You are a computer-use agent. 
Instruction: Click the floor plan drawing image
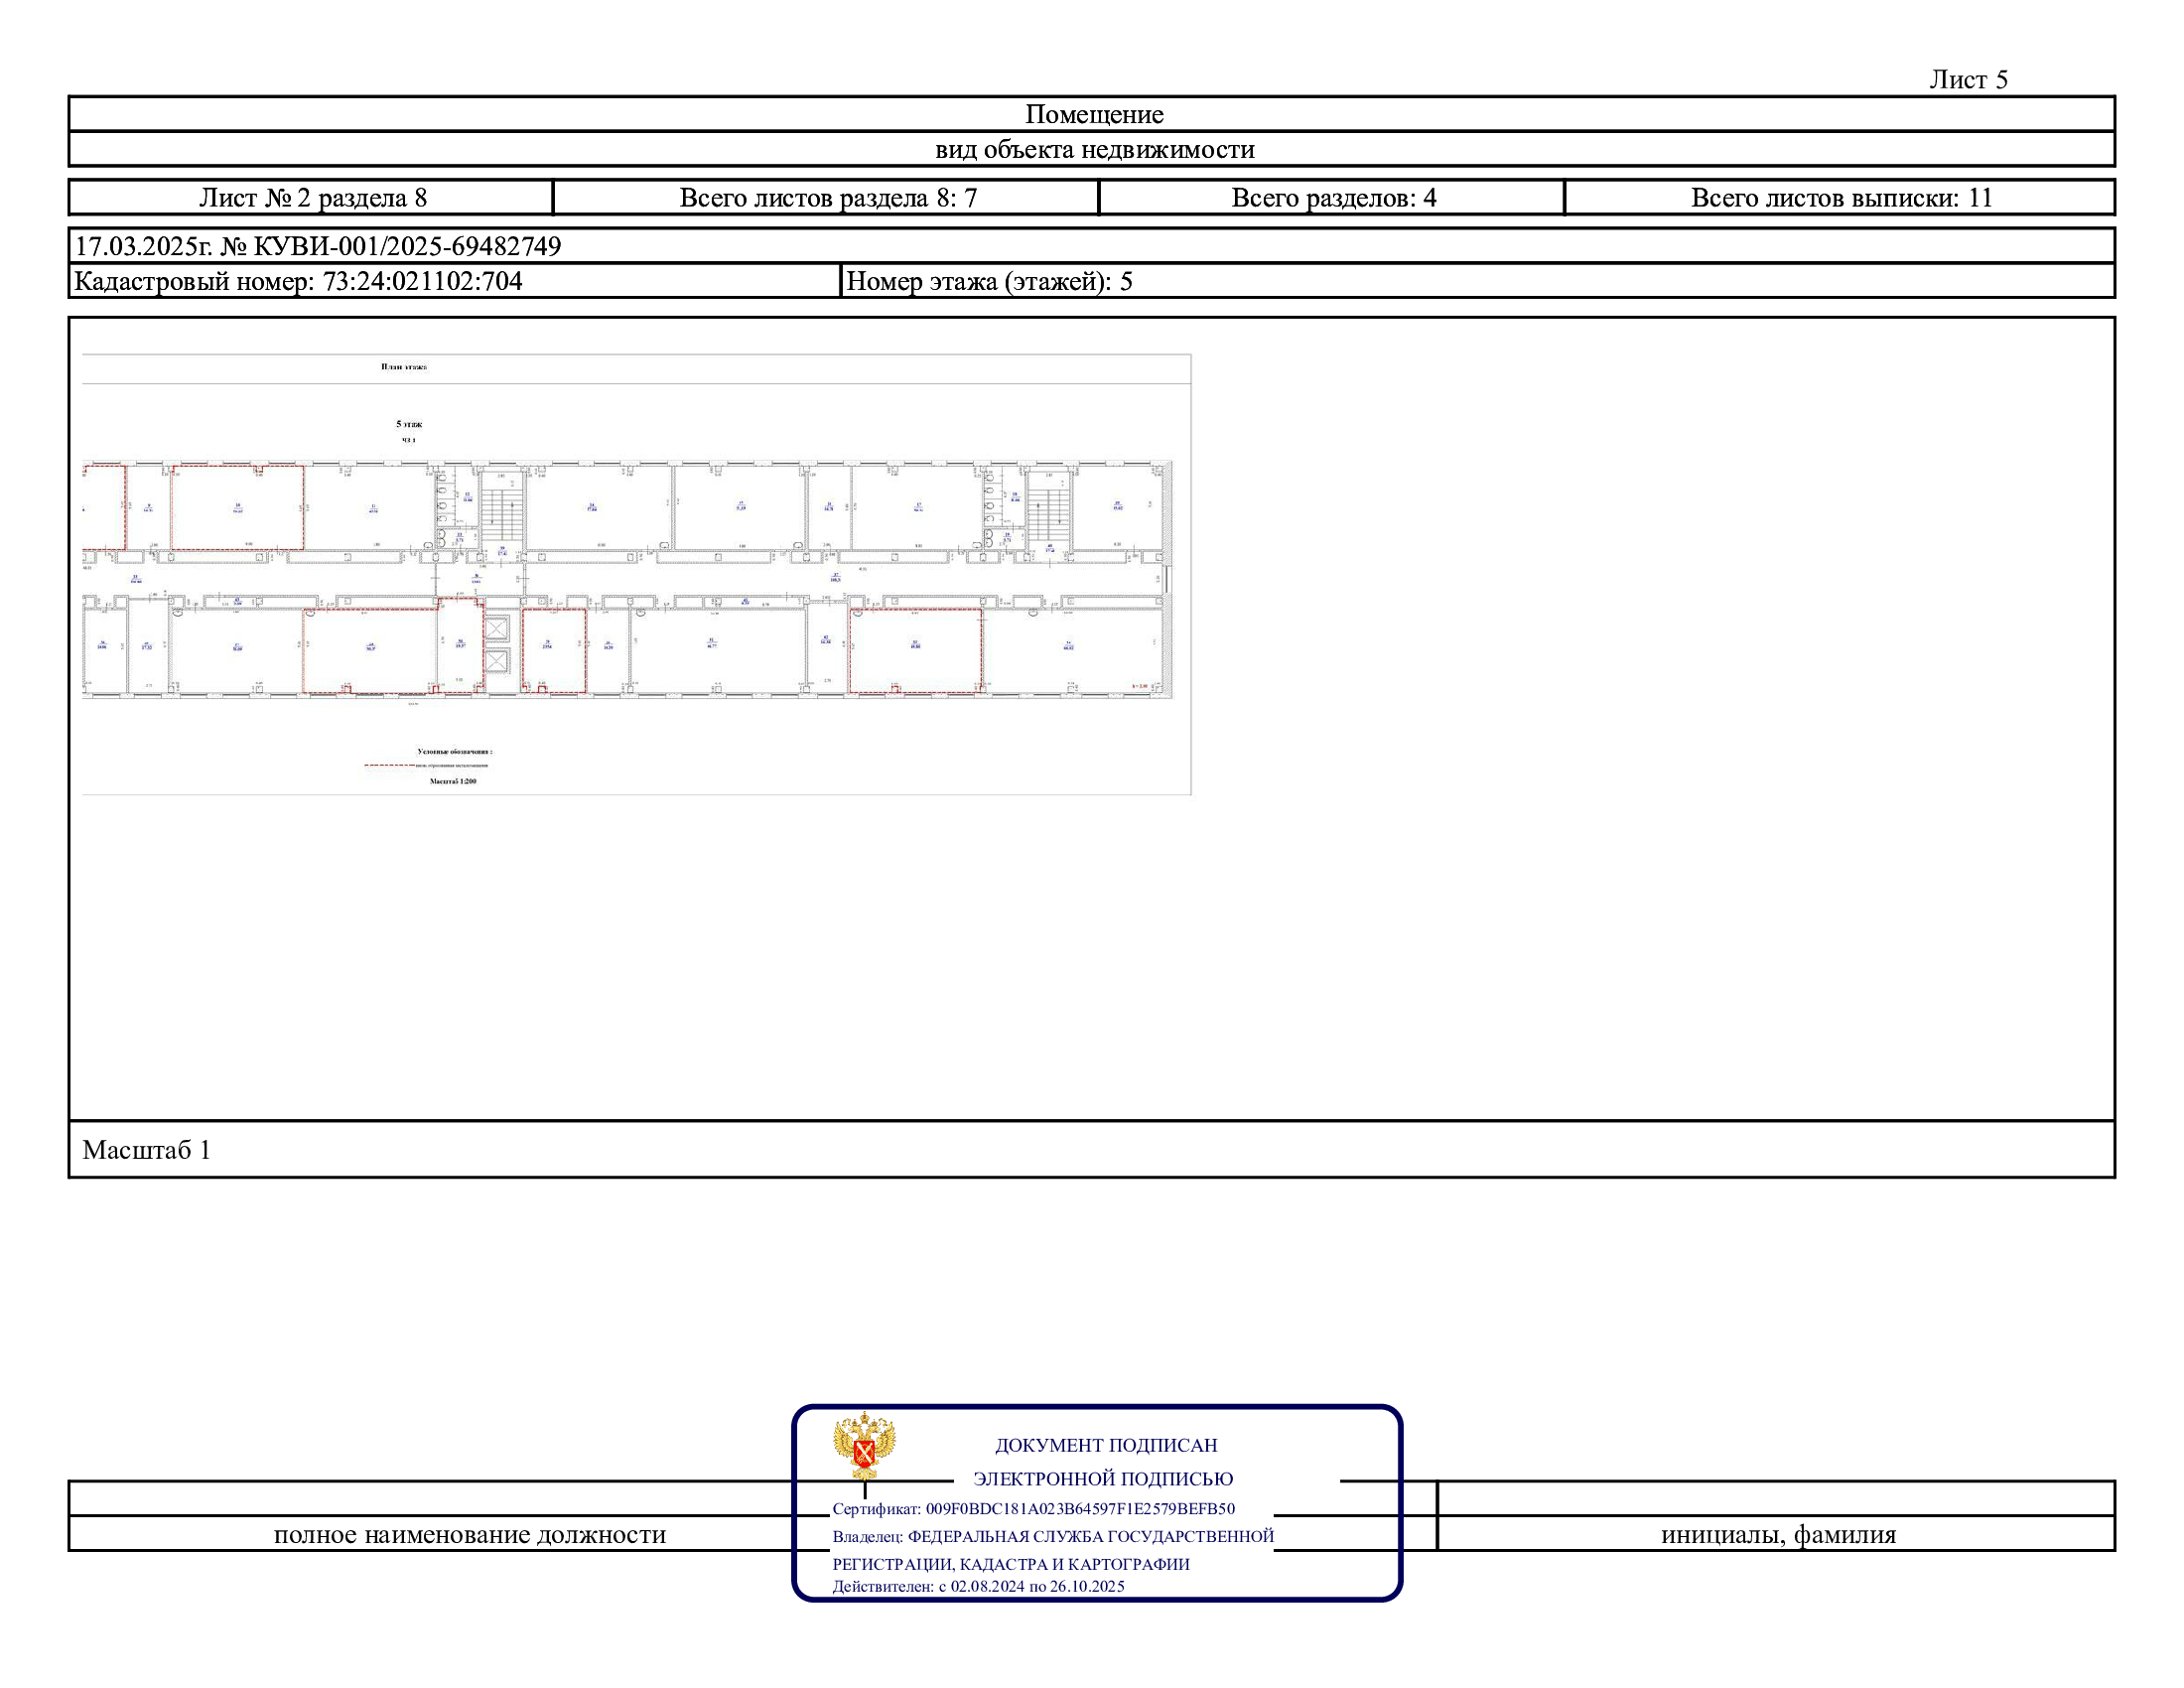[x=636, y=574]
